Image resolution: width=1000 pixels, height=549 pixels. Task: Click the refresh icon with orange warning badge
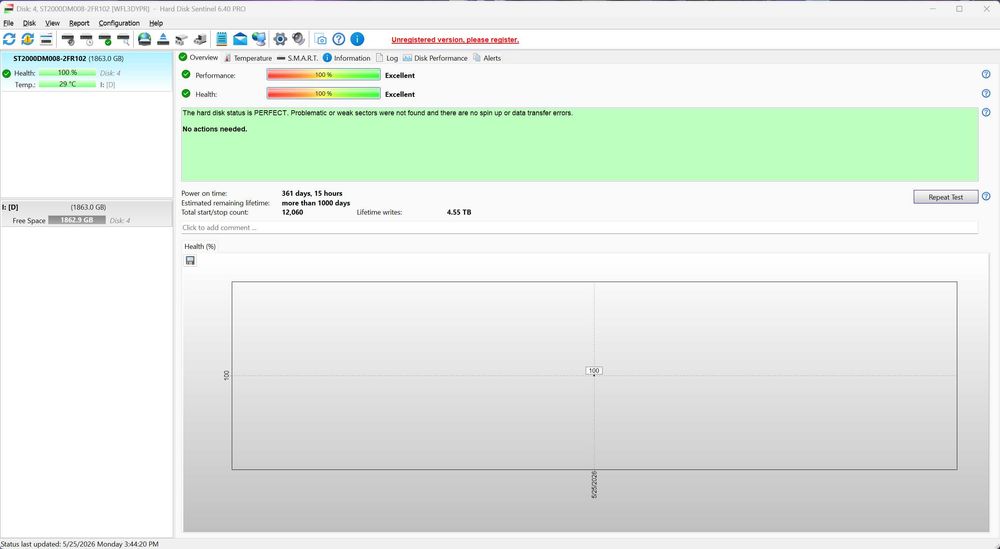(27, 40)
